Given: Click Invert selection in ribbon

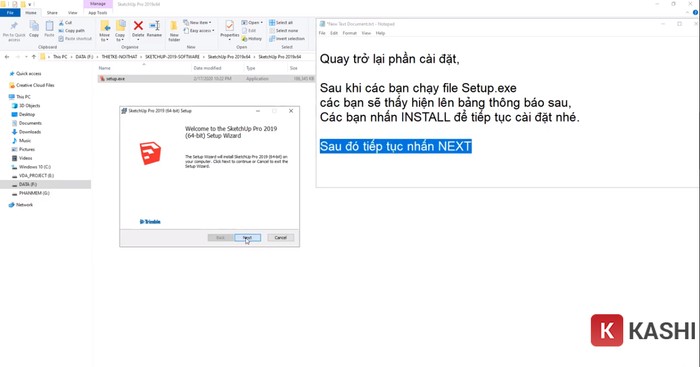Looking at the screenshot, I should pyautogui.click(x=287, y=38).
